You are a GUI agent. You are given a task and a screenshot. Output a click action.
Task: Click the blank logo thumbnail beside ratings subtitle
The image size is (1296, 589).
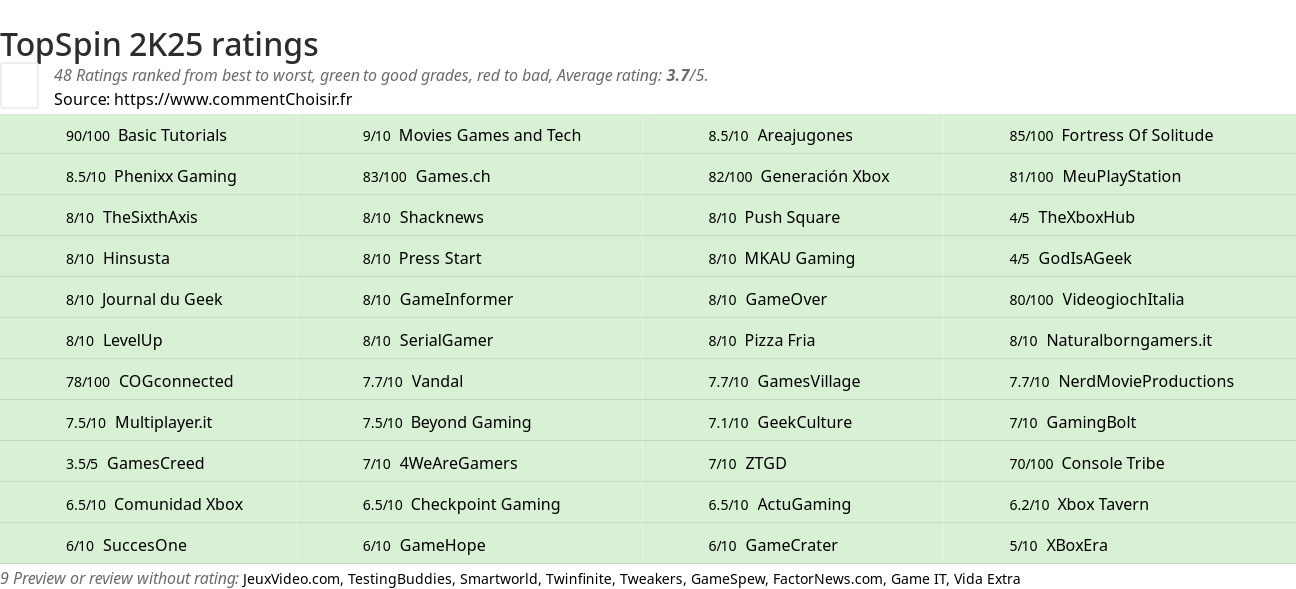pyautogui.click(x=19, y=85)
